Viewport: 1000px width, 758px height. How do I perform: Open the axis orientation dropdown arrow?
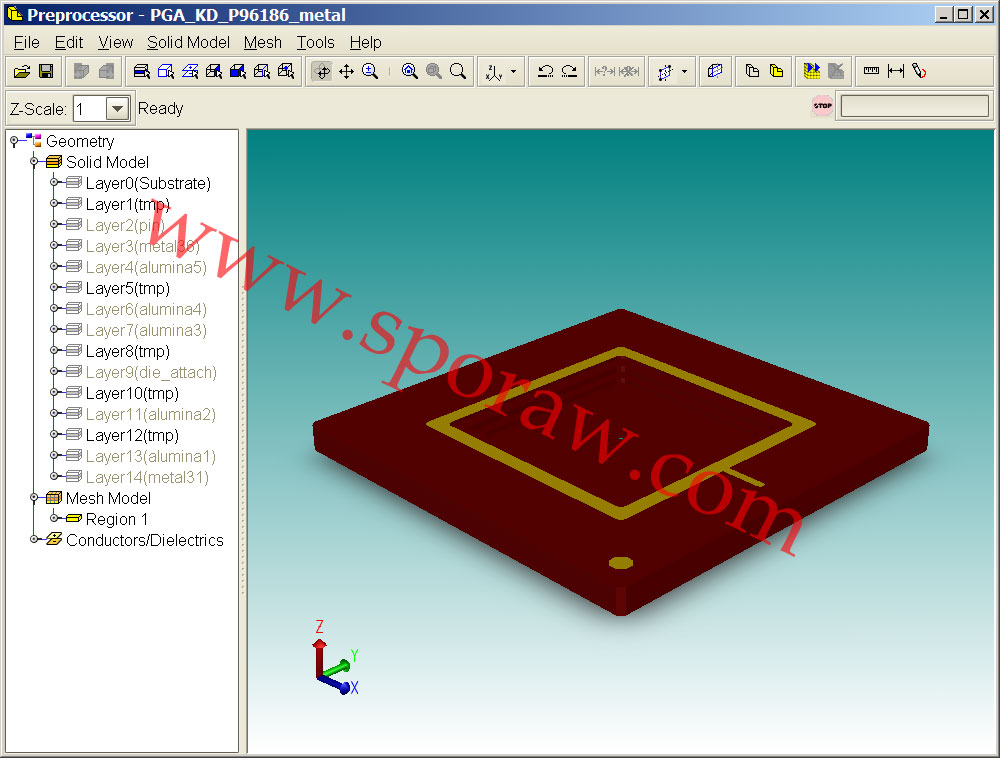pyautogui.click(x=513, y=72)
